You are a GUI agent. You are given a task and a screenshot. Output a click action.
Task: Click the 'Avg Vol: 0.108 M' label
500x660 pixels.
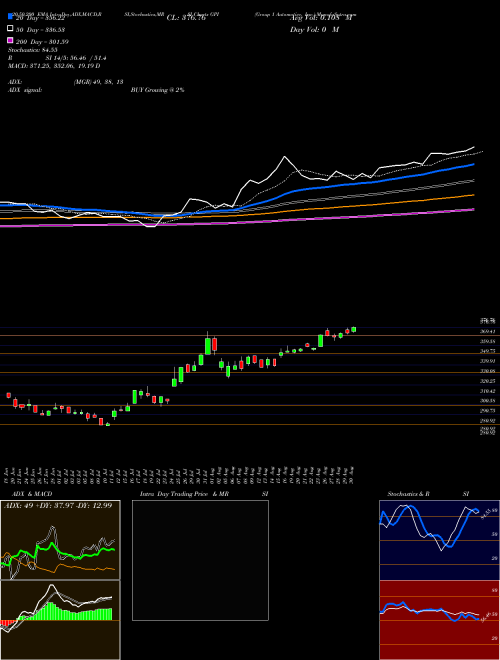point(321,18)
